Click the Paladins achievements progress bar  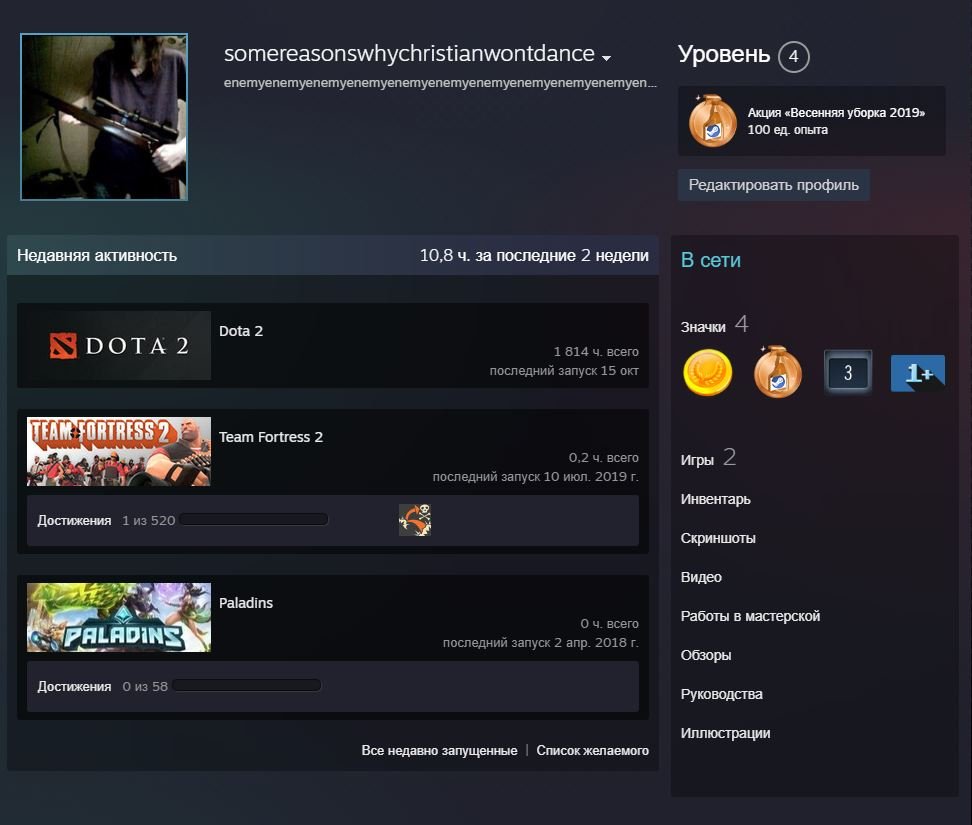(x=246, y=686)
